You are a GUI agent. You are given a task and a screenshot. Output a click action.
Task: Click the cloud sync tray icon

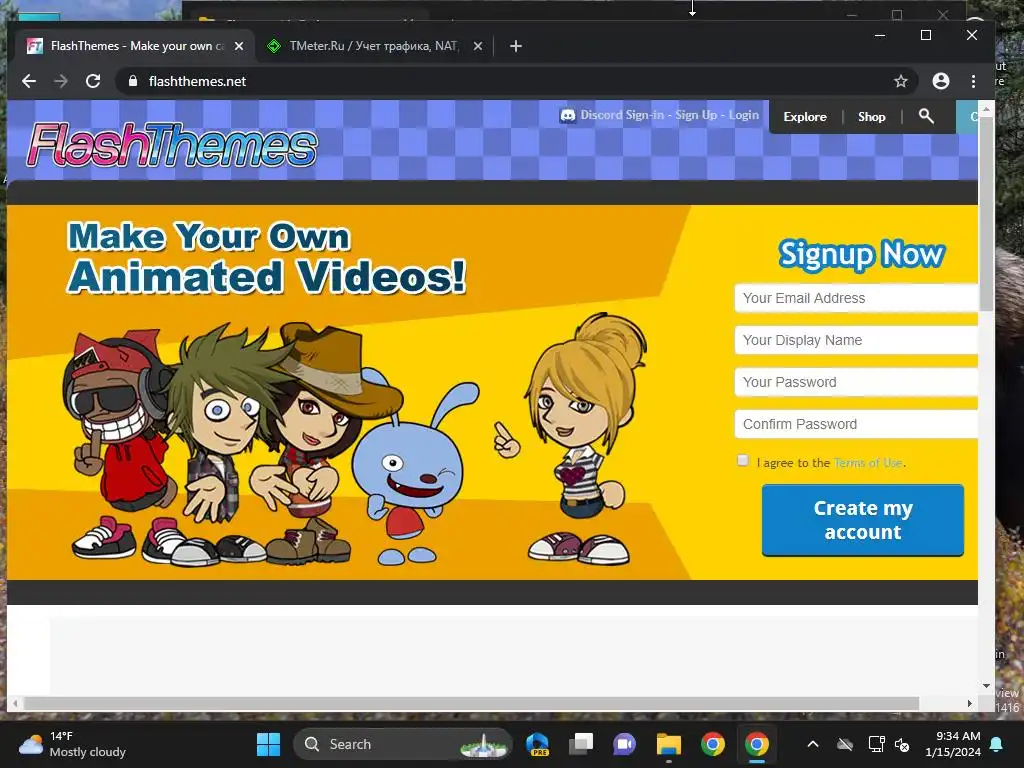click(x=845, y=744)
